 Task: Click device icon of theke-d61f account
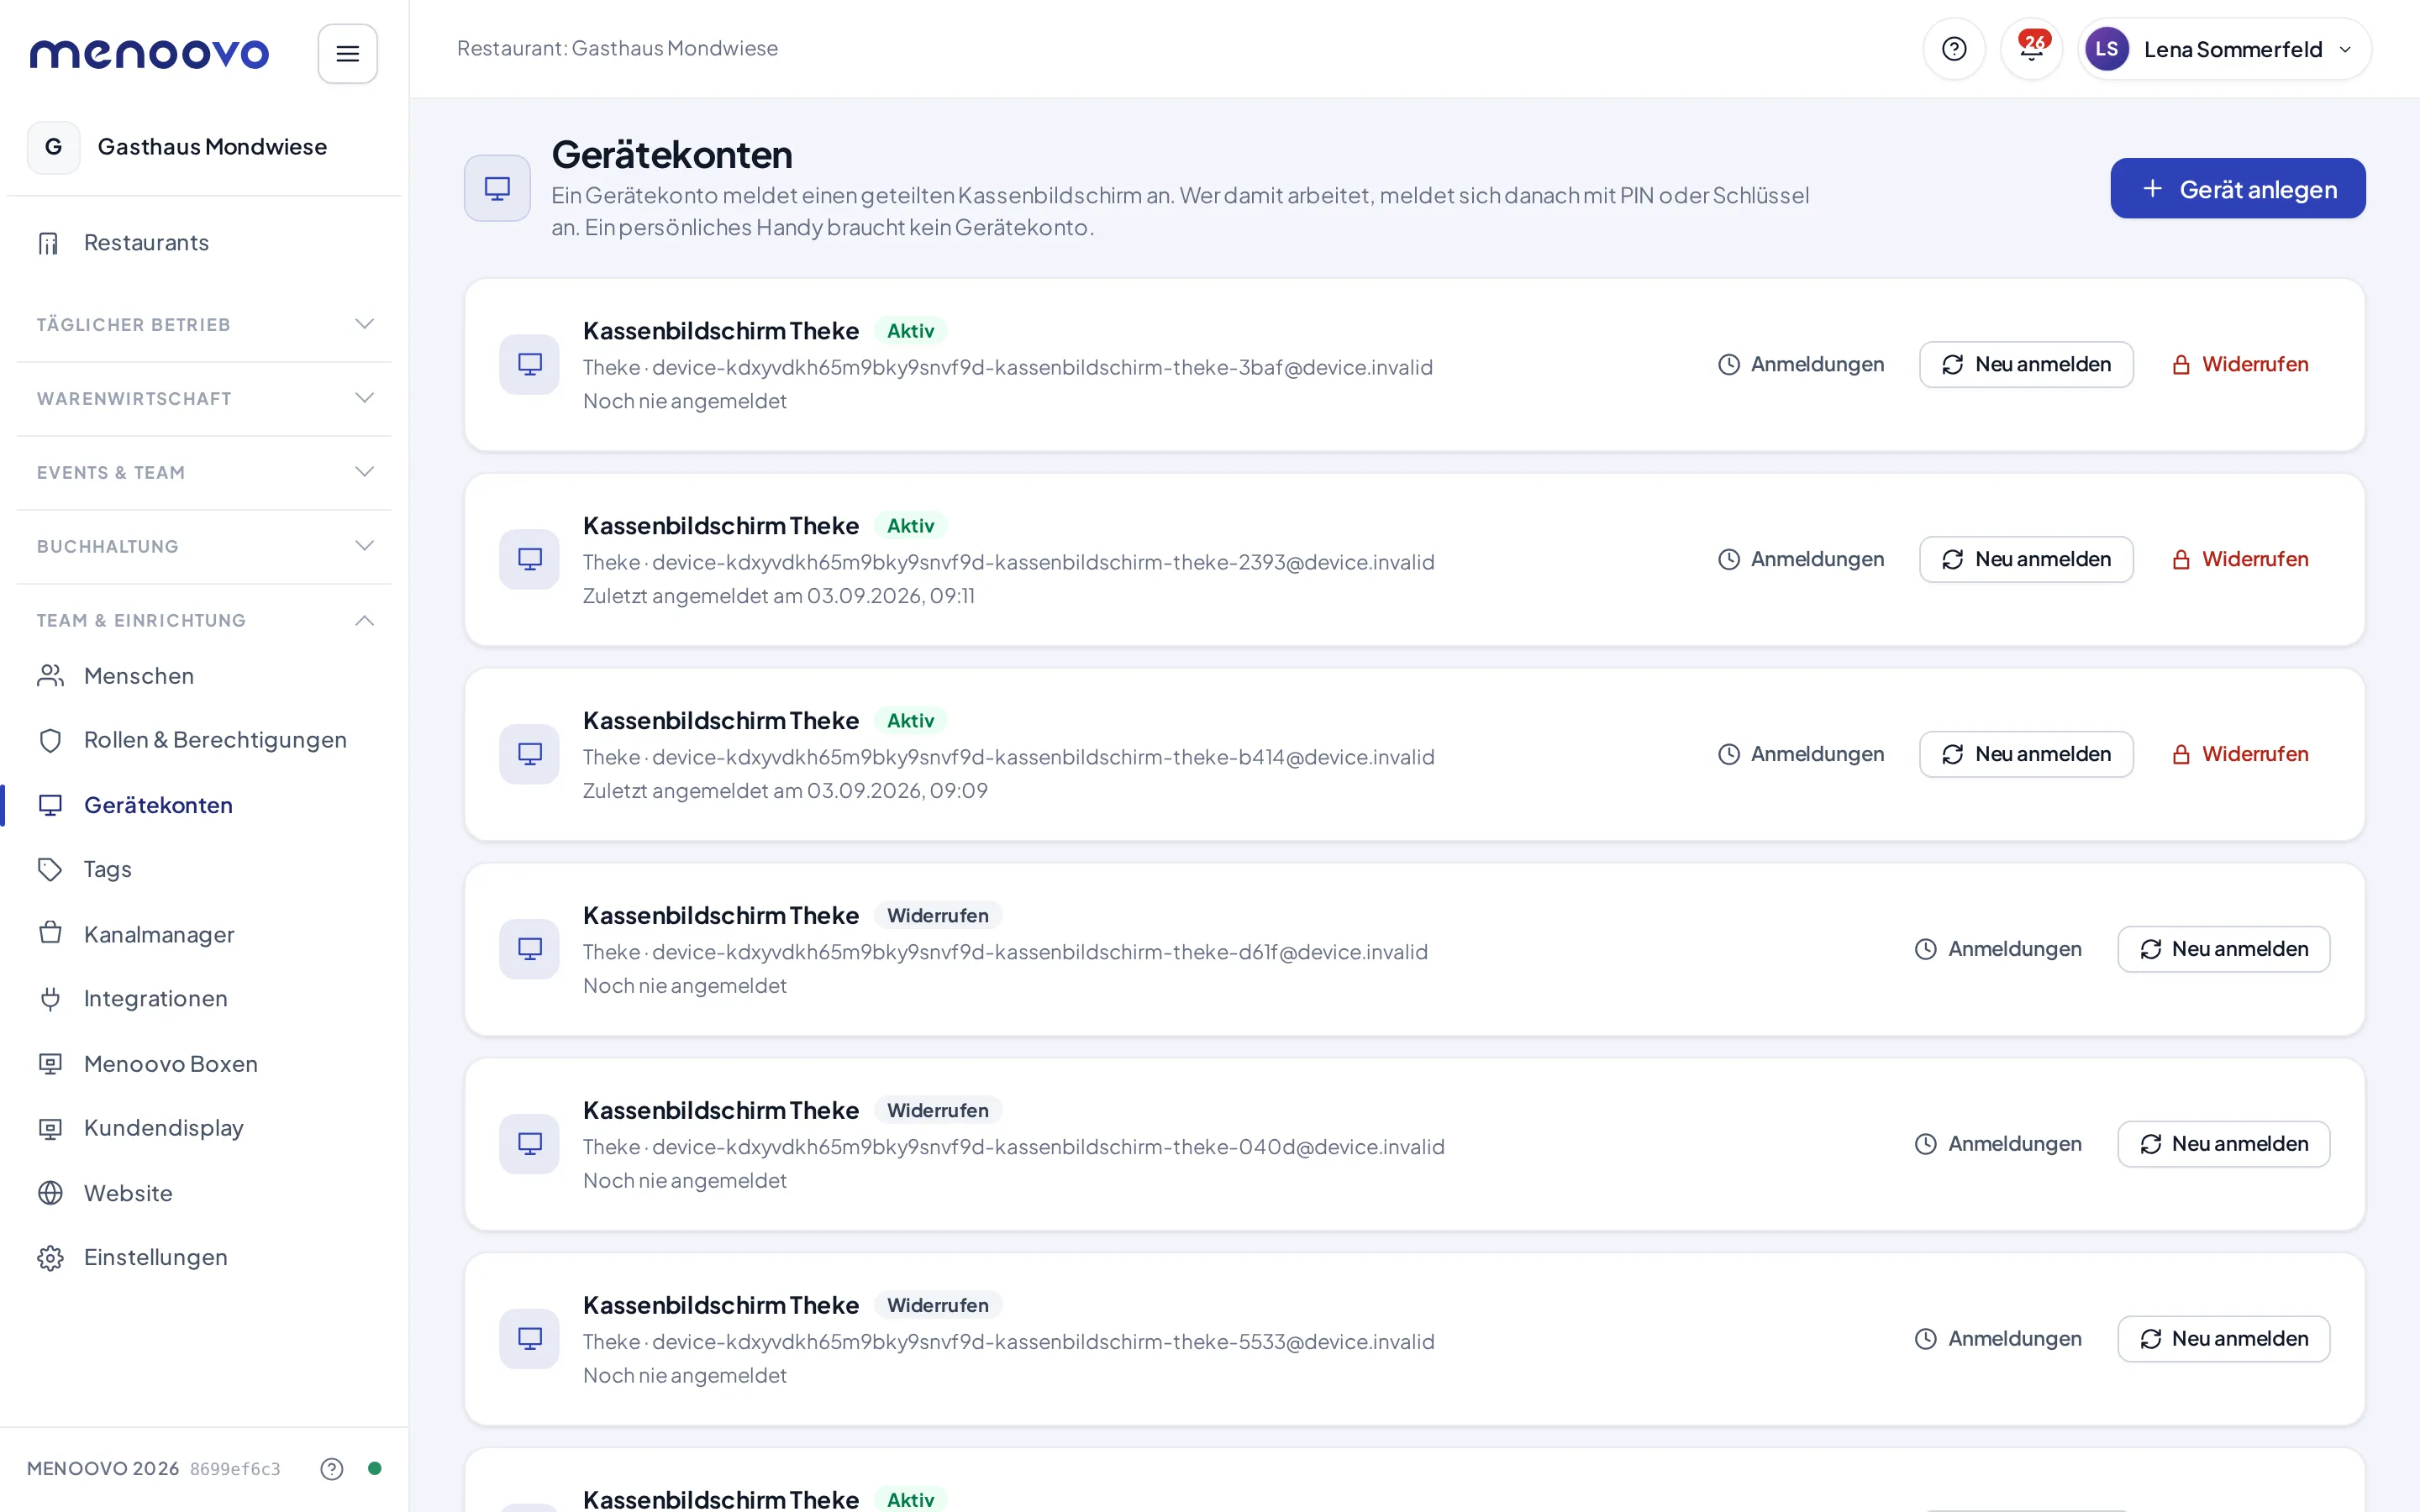529,949
